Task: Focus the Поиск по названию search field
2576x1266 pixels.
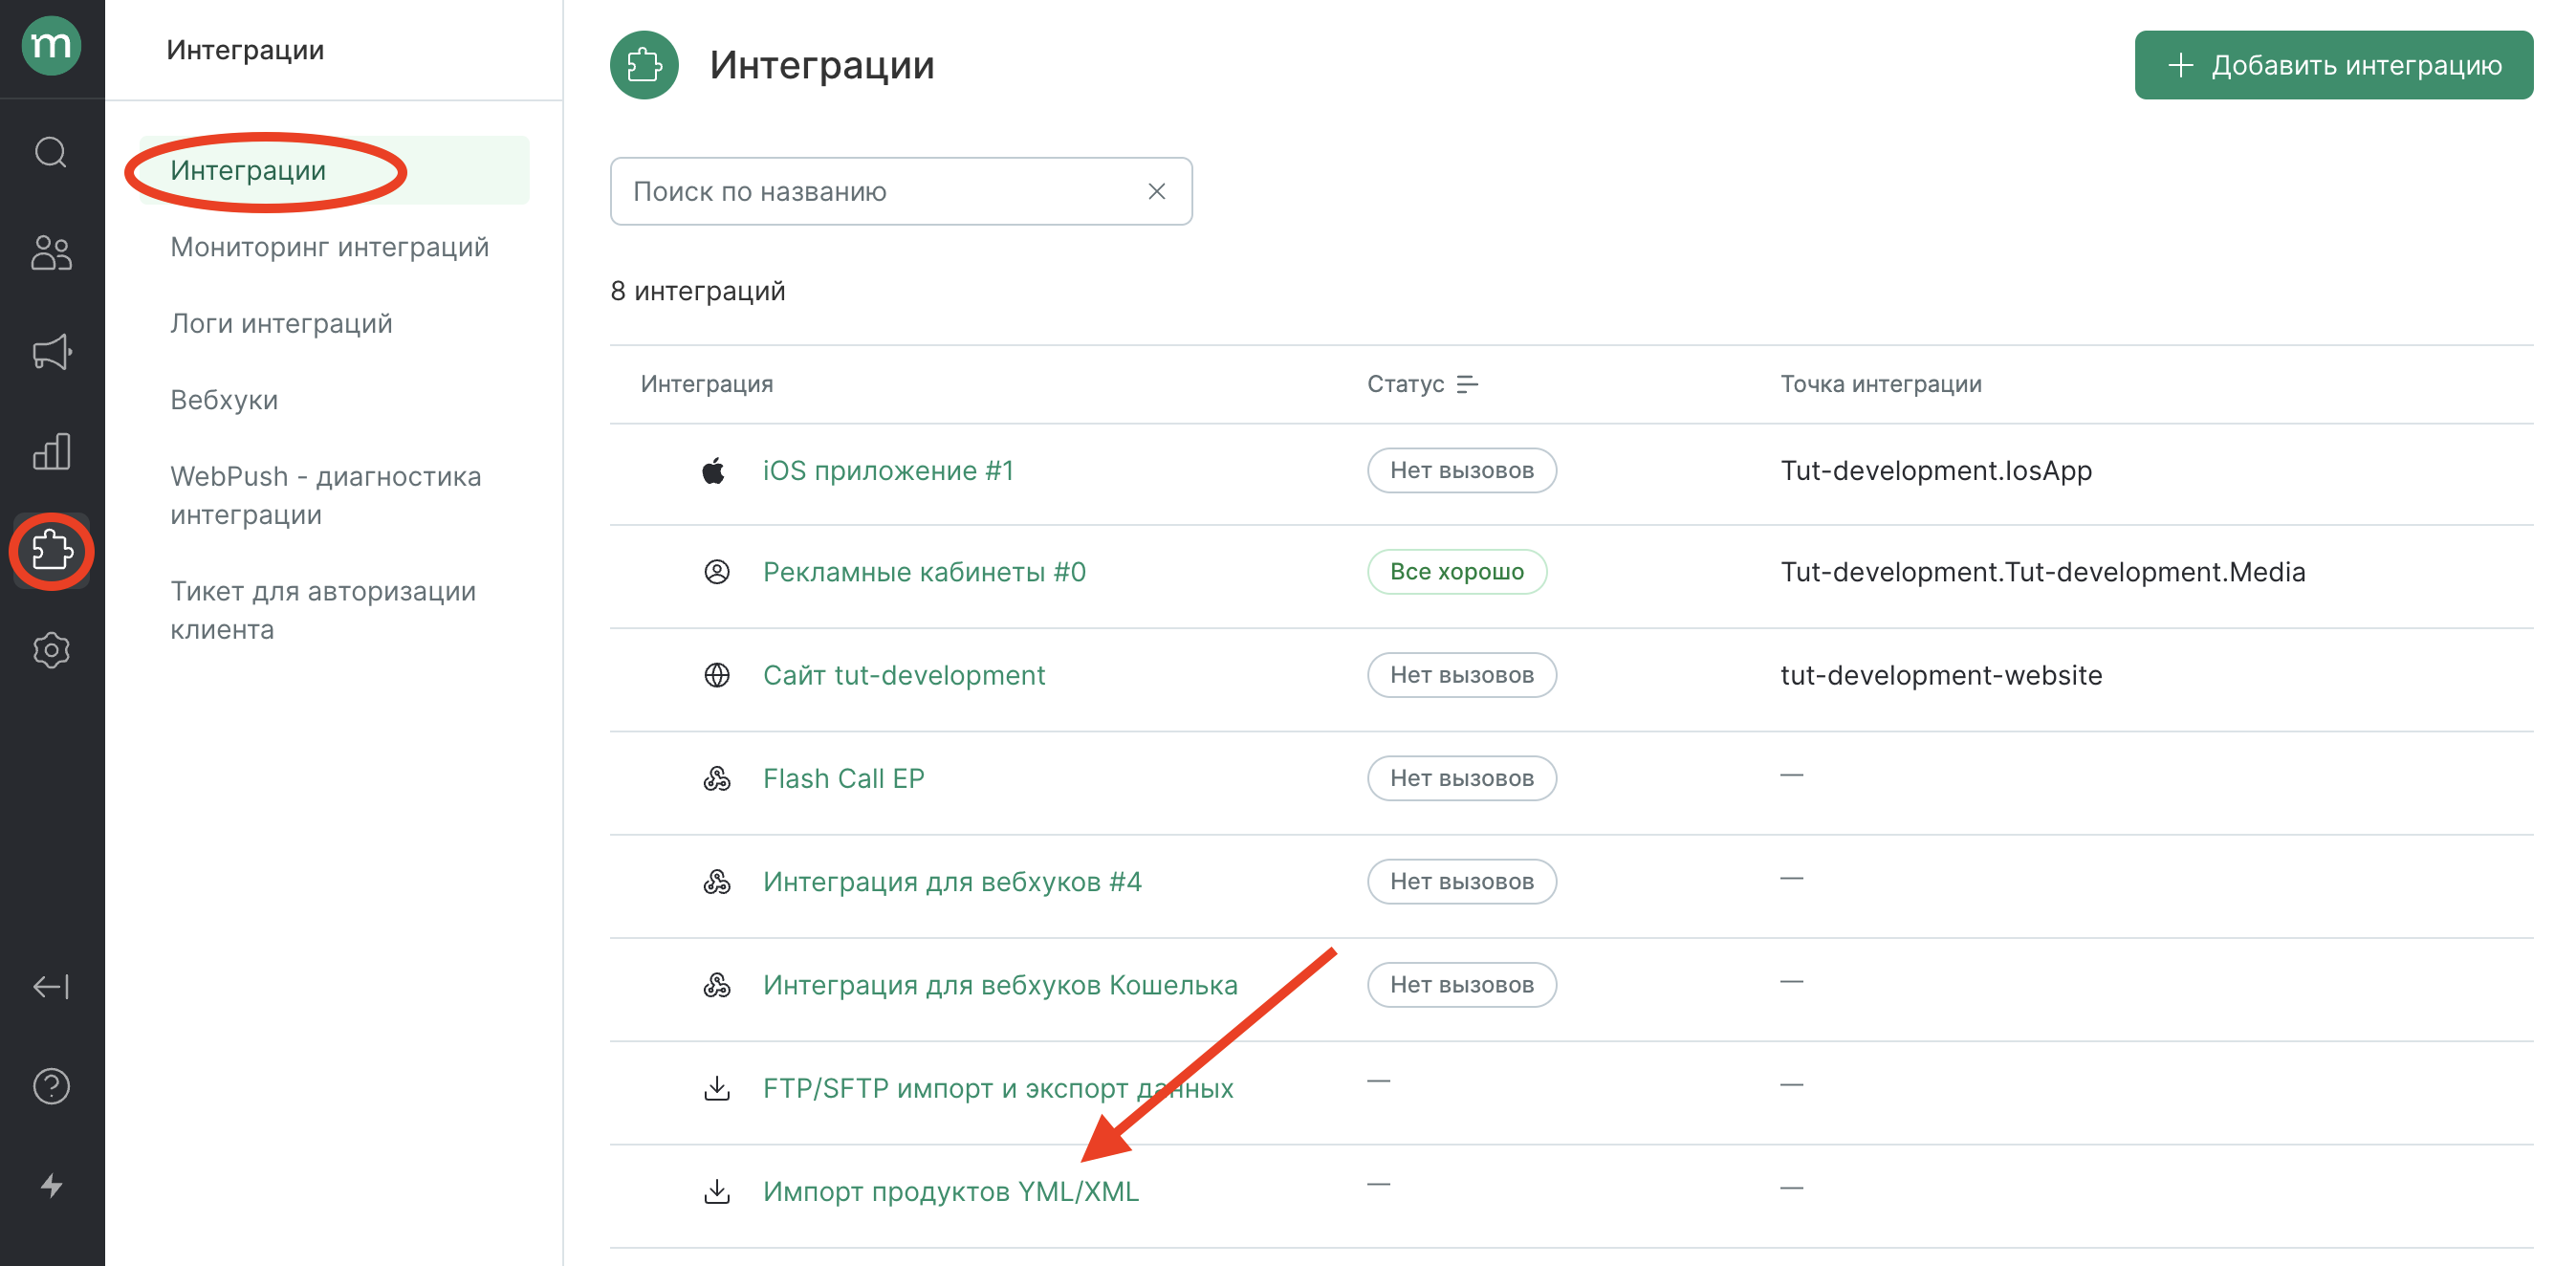Action: 900,191
